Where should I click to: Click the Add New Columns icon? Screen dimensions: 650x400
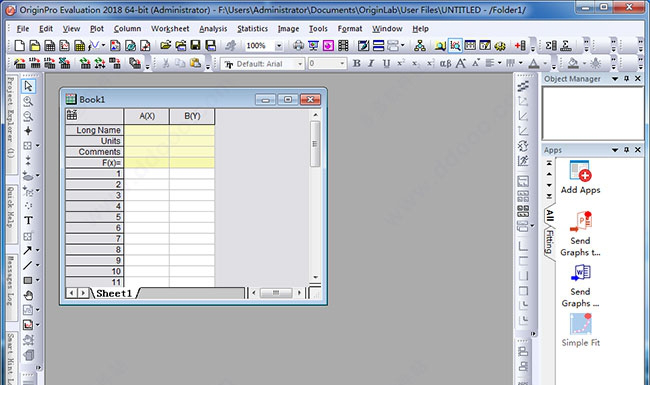coord(520,46)
